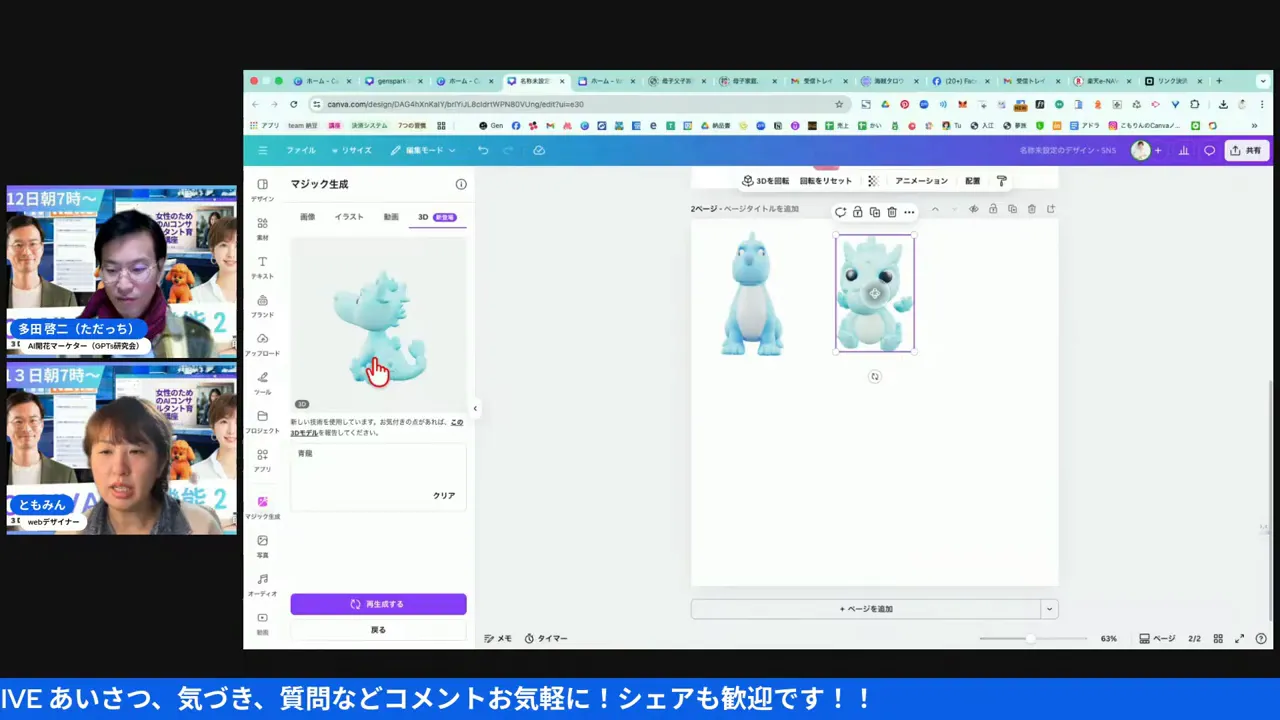The width and height of the screenshot is (1280, 720).
Task: Select the 素材 sidebar icon
Action: coord(262,229)
